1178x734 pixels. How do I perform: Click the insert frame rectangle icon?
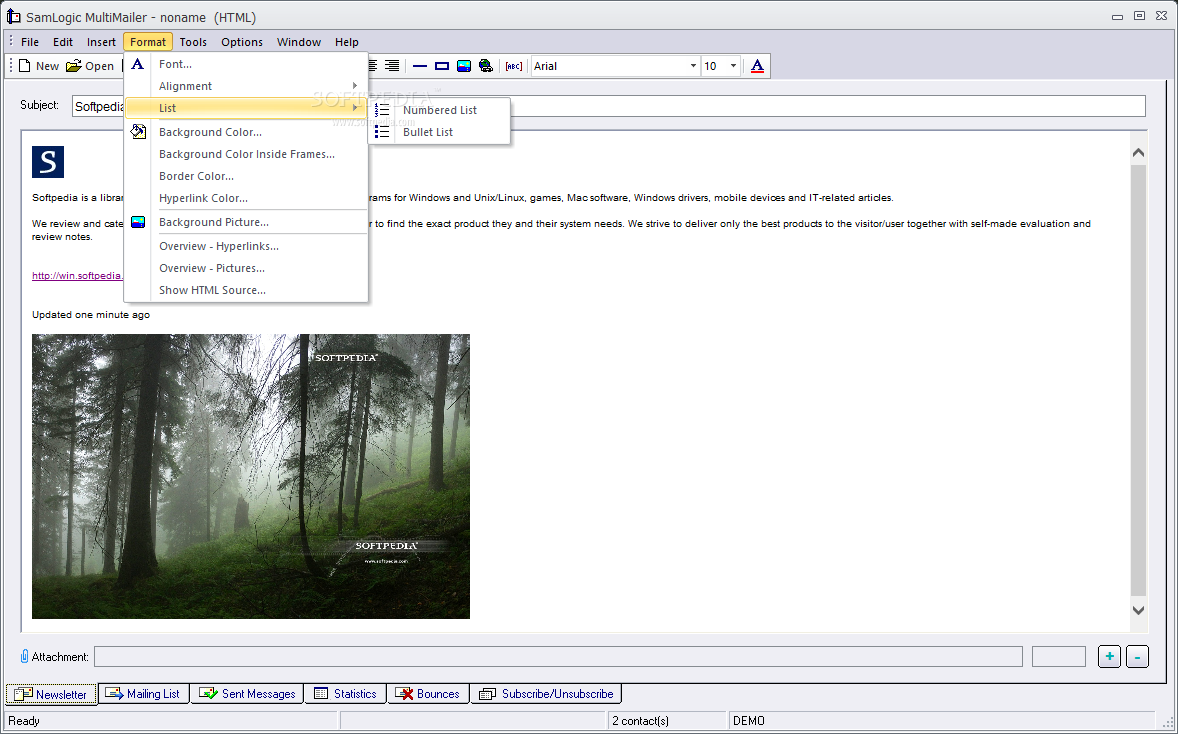[x=442, y=66]
